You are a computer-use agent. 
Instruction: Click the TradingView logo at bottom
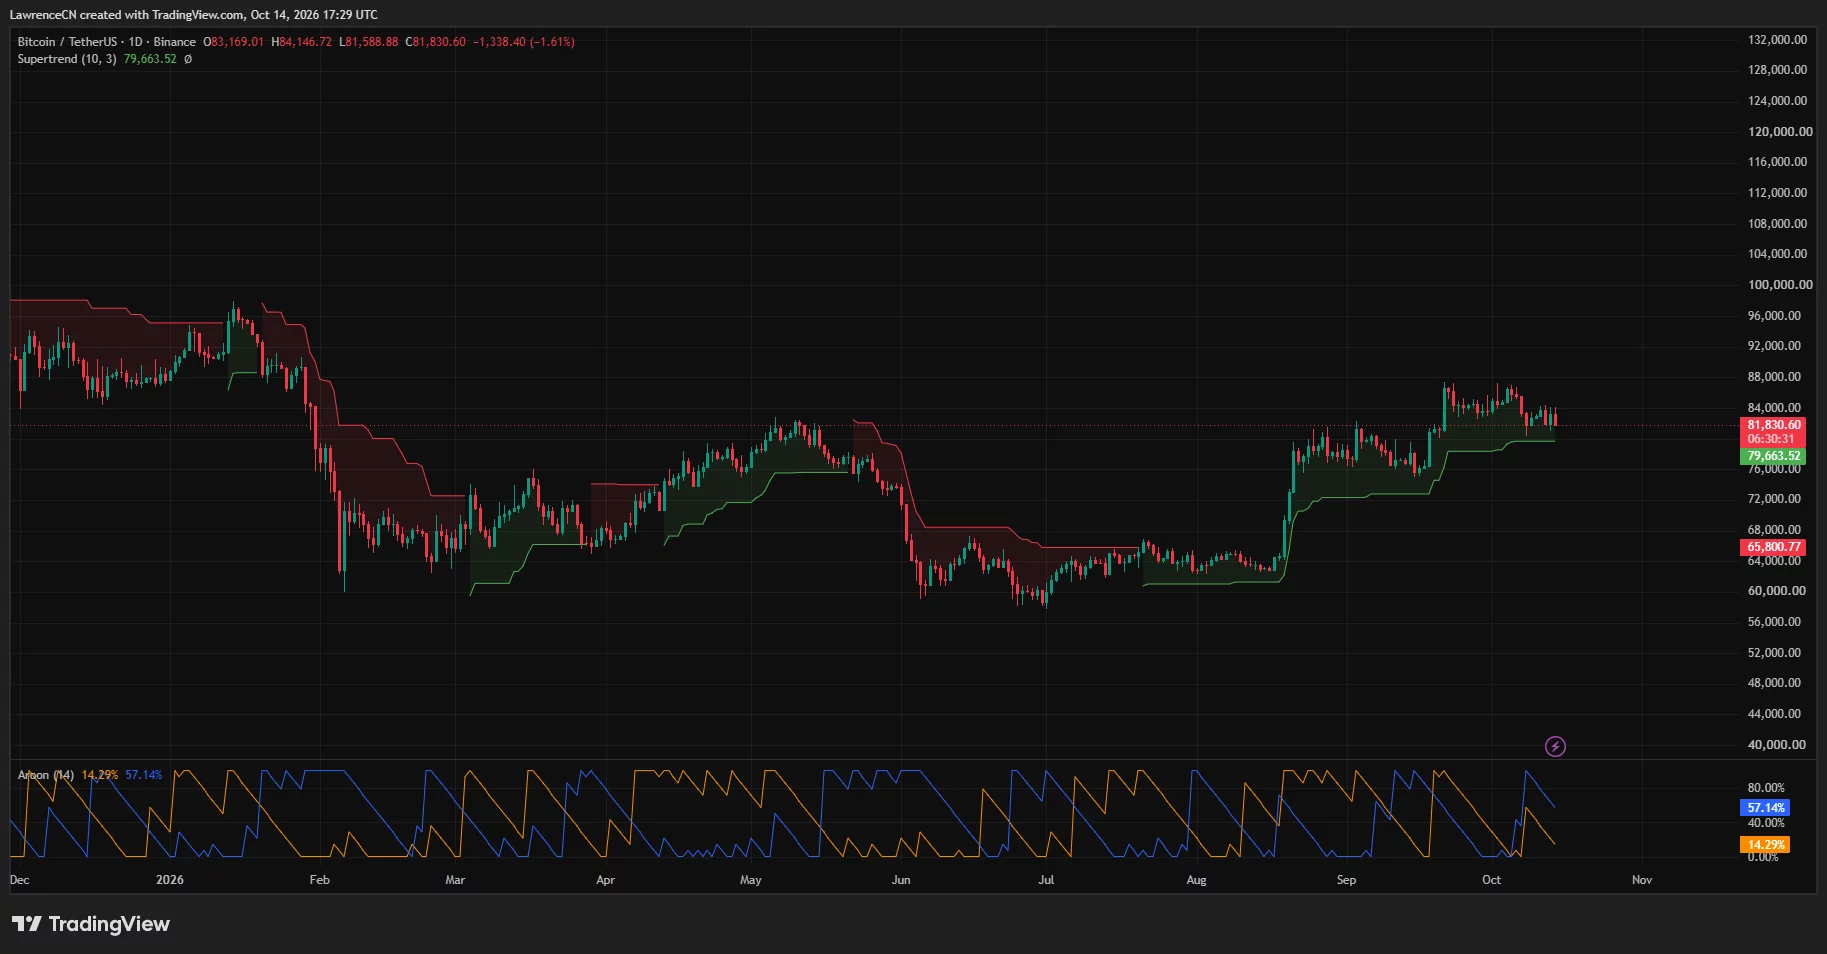tap(91, 924)
